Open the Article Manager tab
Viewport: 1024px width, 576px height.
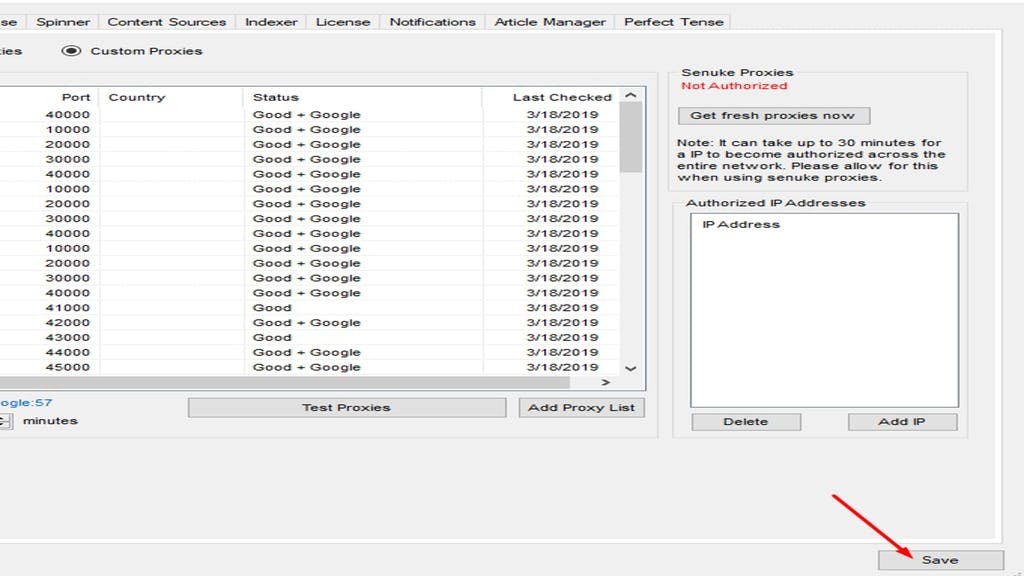click(x=550, y=22)
